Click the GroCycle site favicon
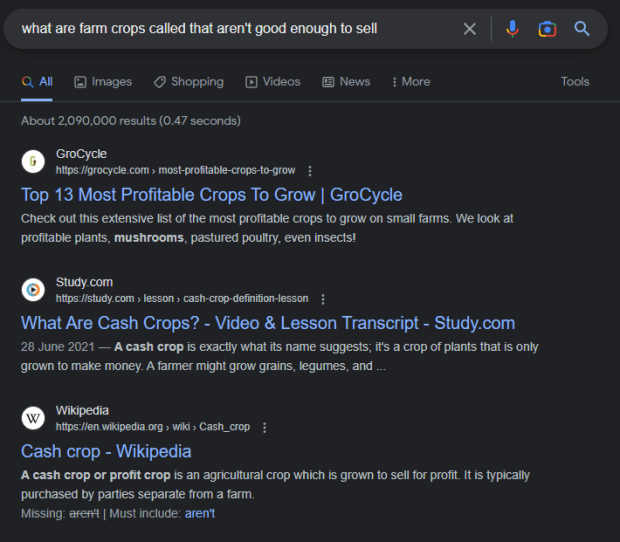The height and width of the screenshot is (542, 620). tap(34, 161)
